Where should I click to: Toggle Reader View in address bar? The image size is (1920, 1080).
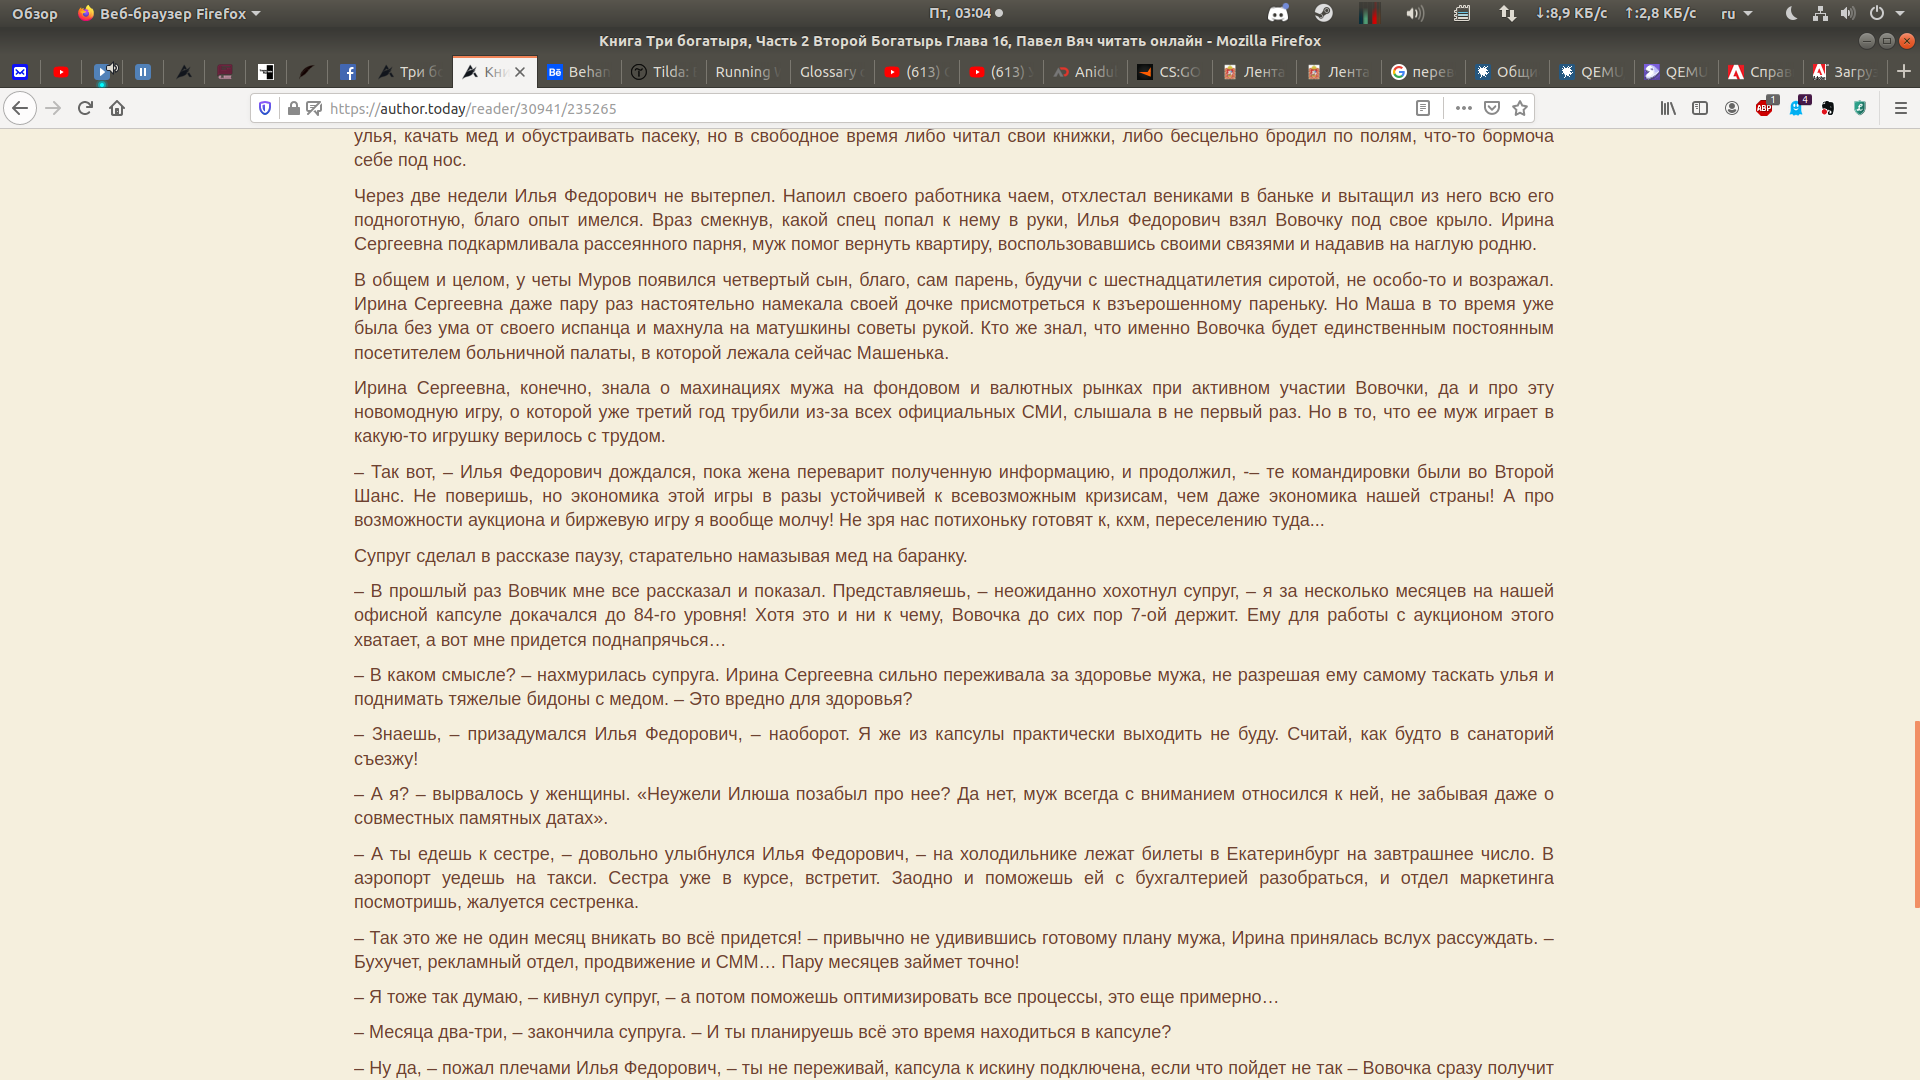(1423, 108)
